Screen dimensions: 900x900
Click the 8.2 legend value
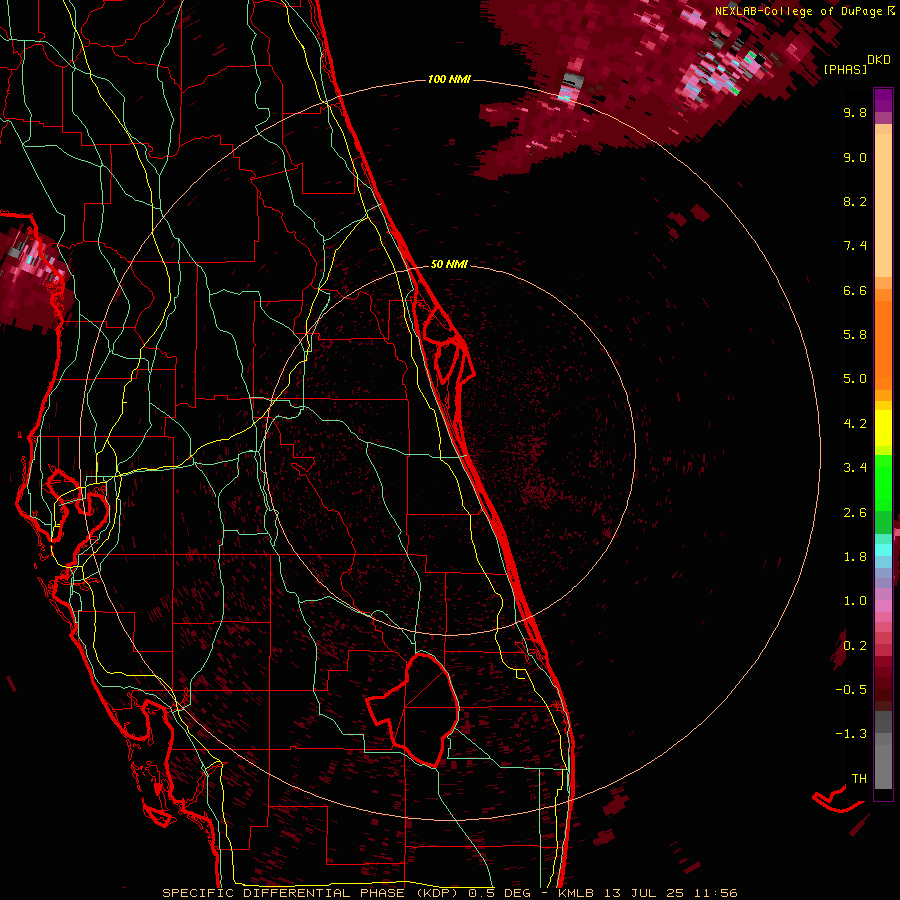click(855, 201)
